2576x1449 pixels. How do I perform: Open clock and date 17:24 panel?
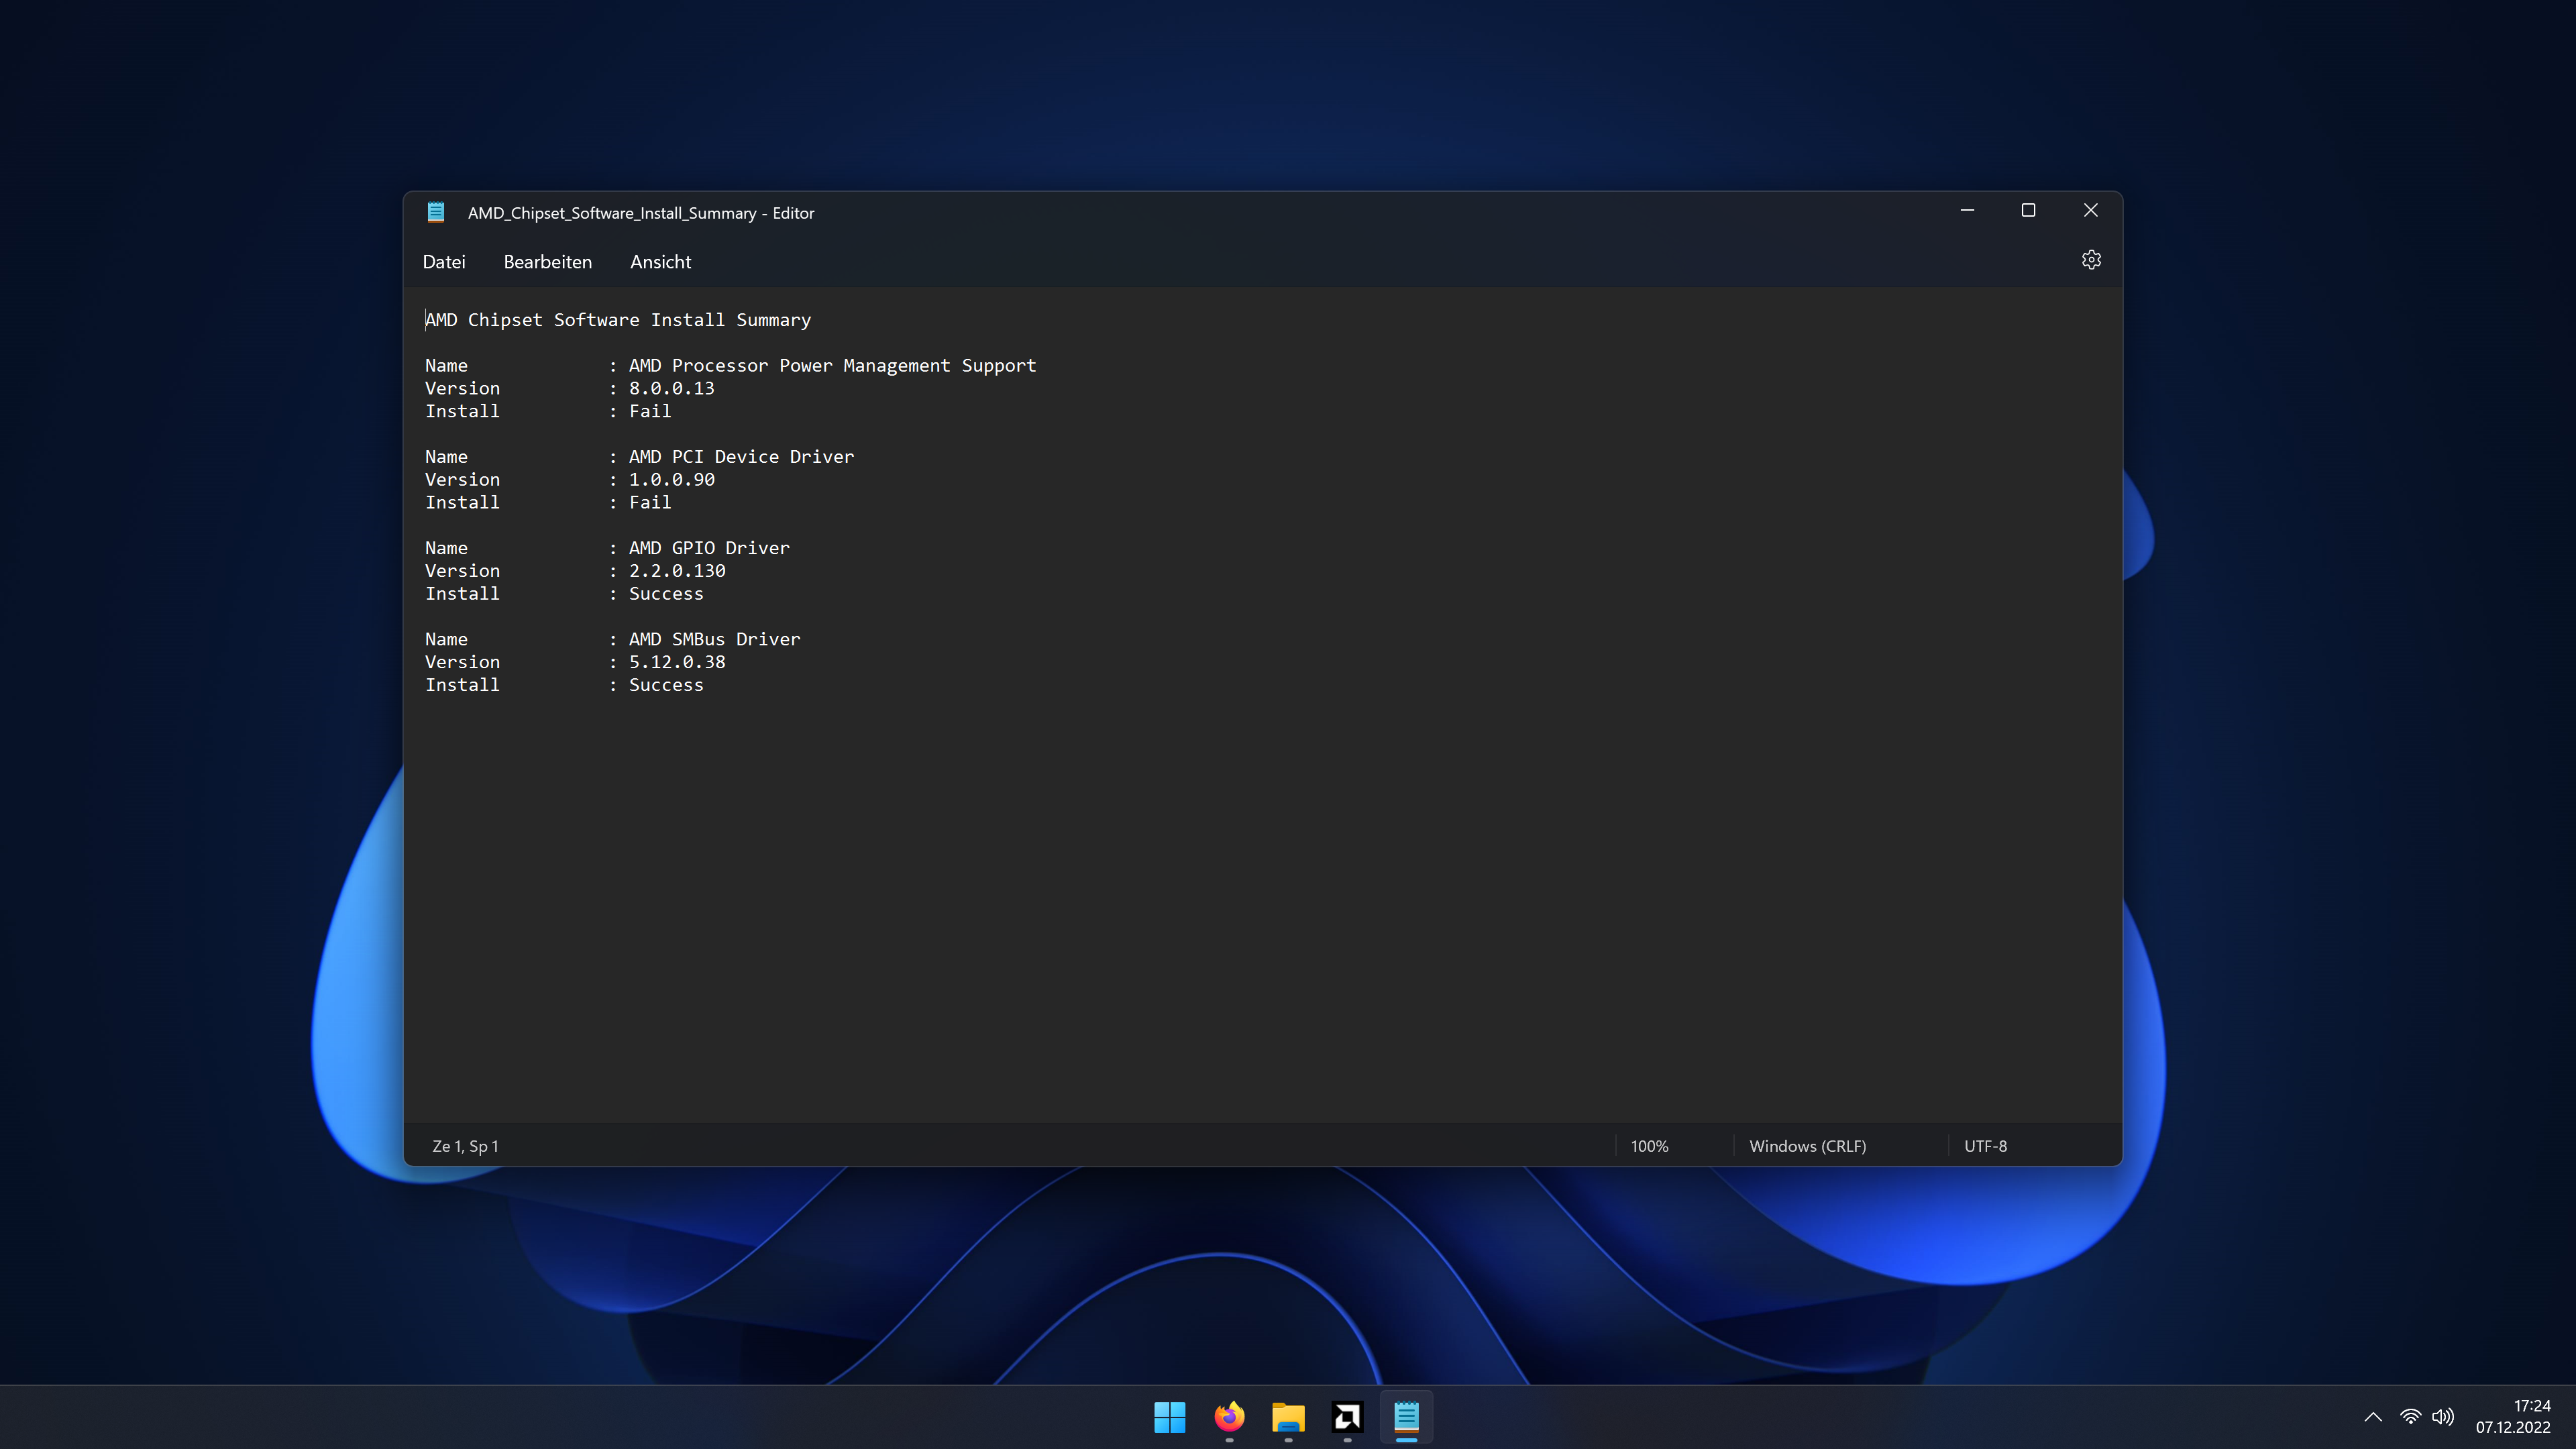click(2512, 1417)
